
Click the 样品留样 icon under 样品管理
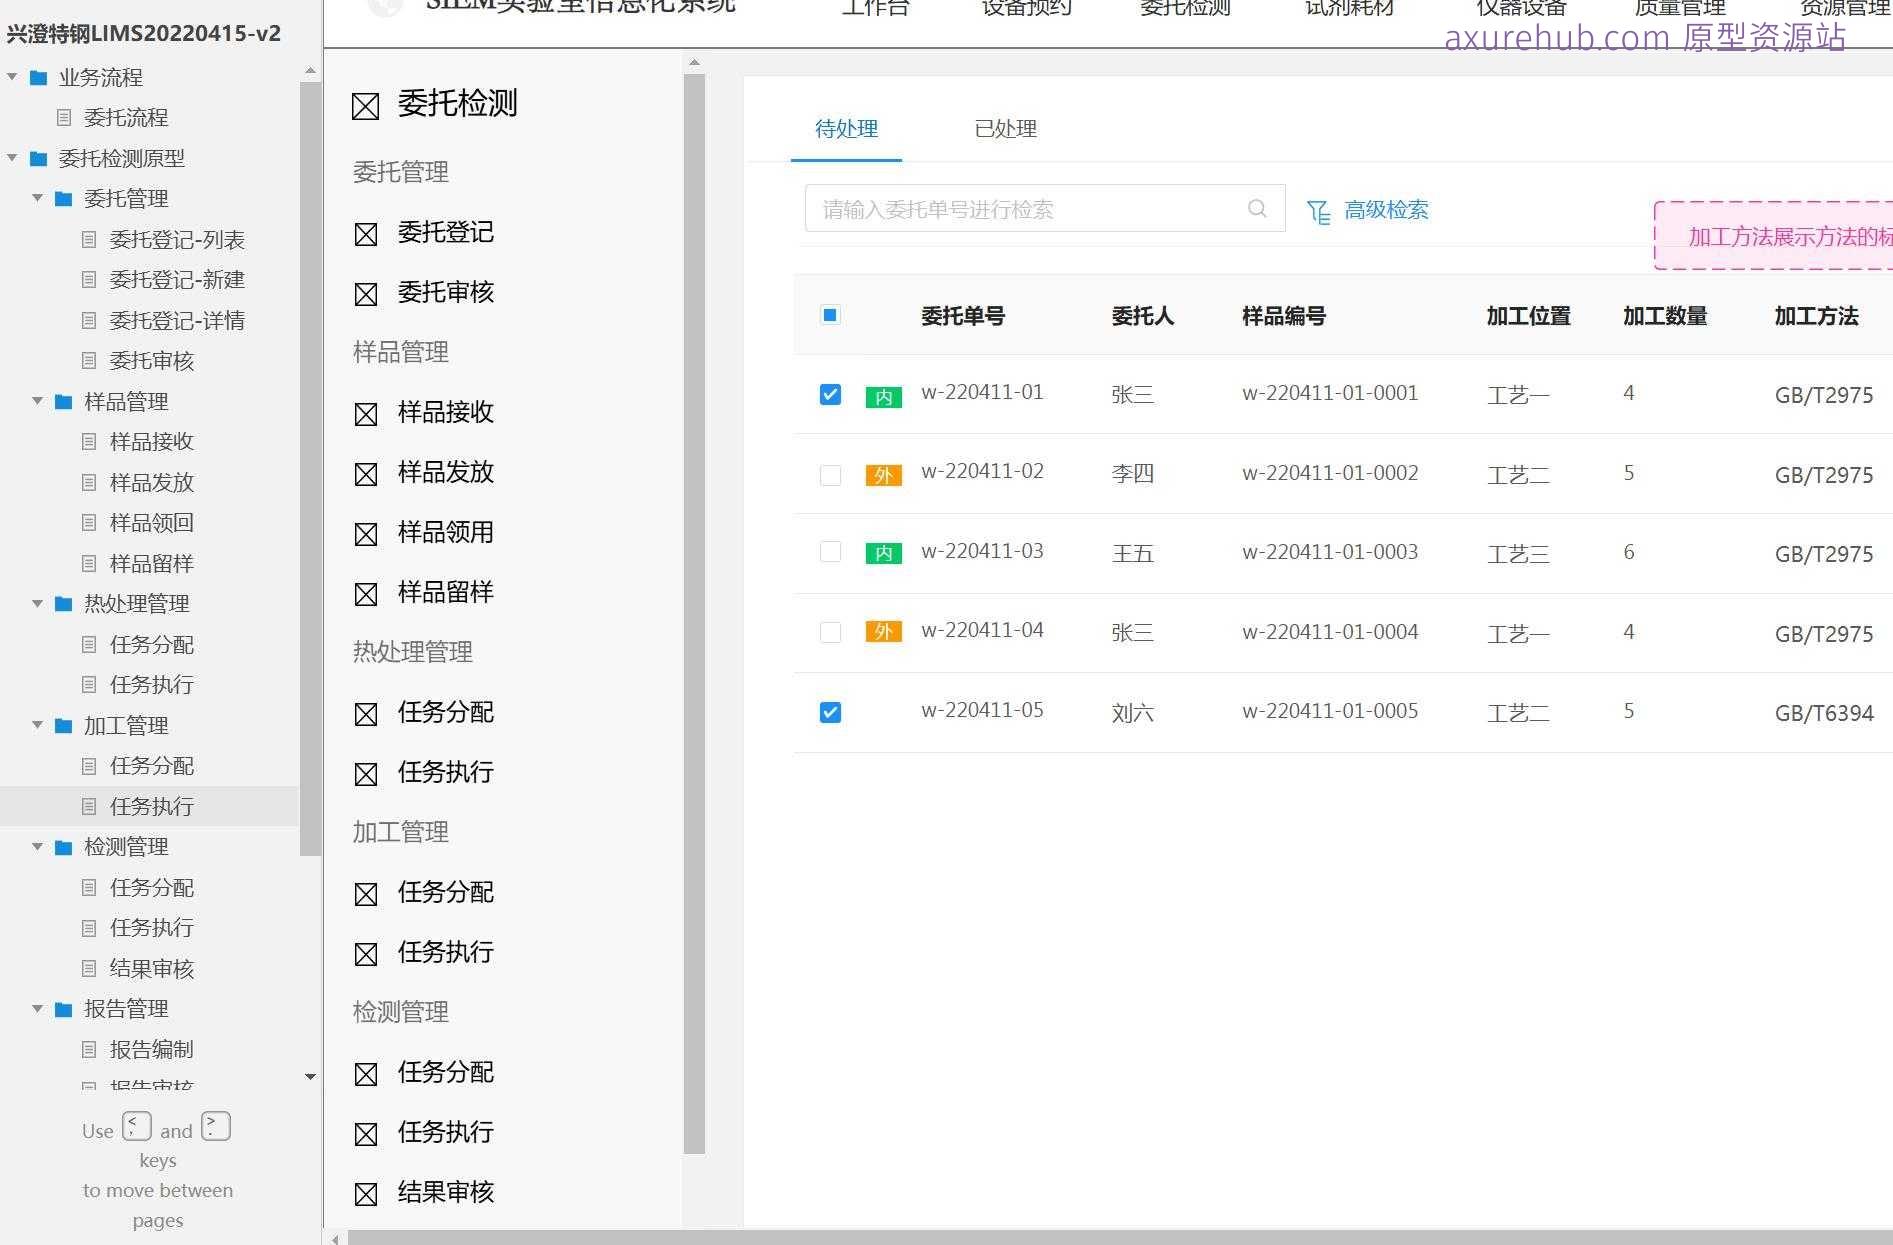tap(366, 593)
